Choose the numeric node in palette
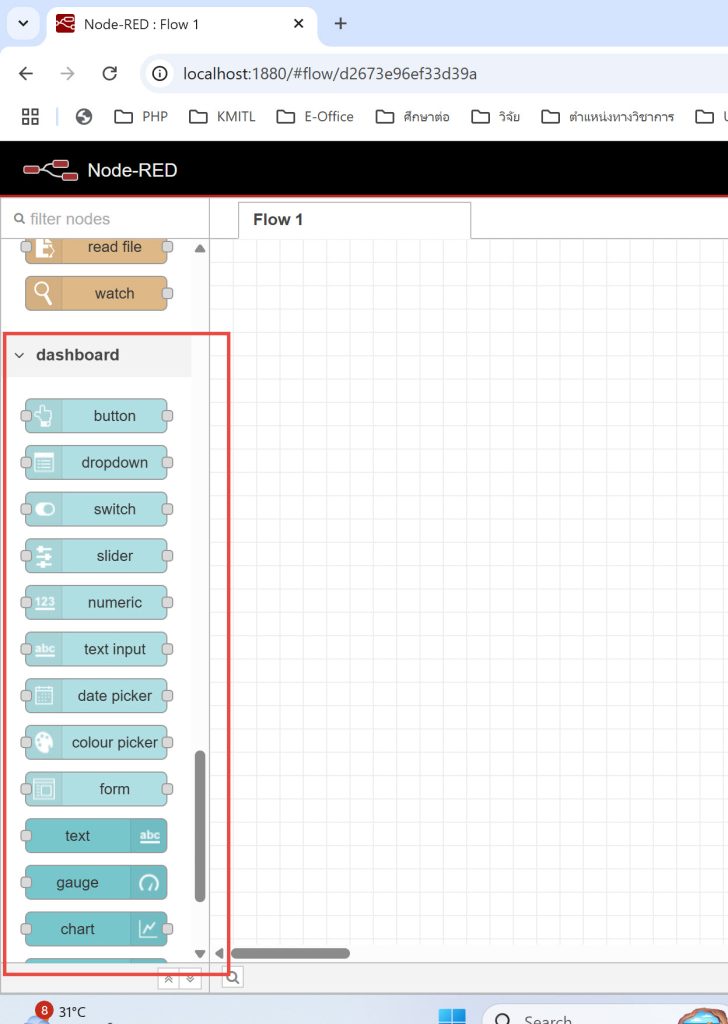The height and width of the screenshot is (1024, 728). (96, 602)
